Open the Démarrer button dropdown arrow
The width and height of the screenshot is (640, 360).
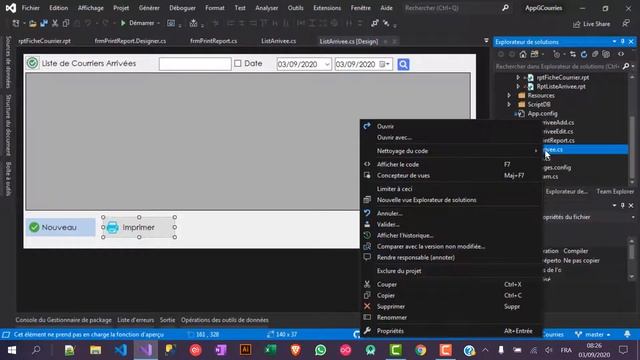158,23
